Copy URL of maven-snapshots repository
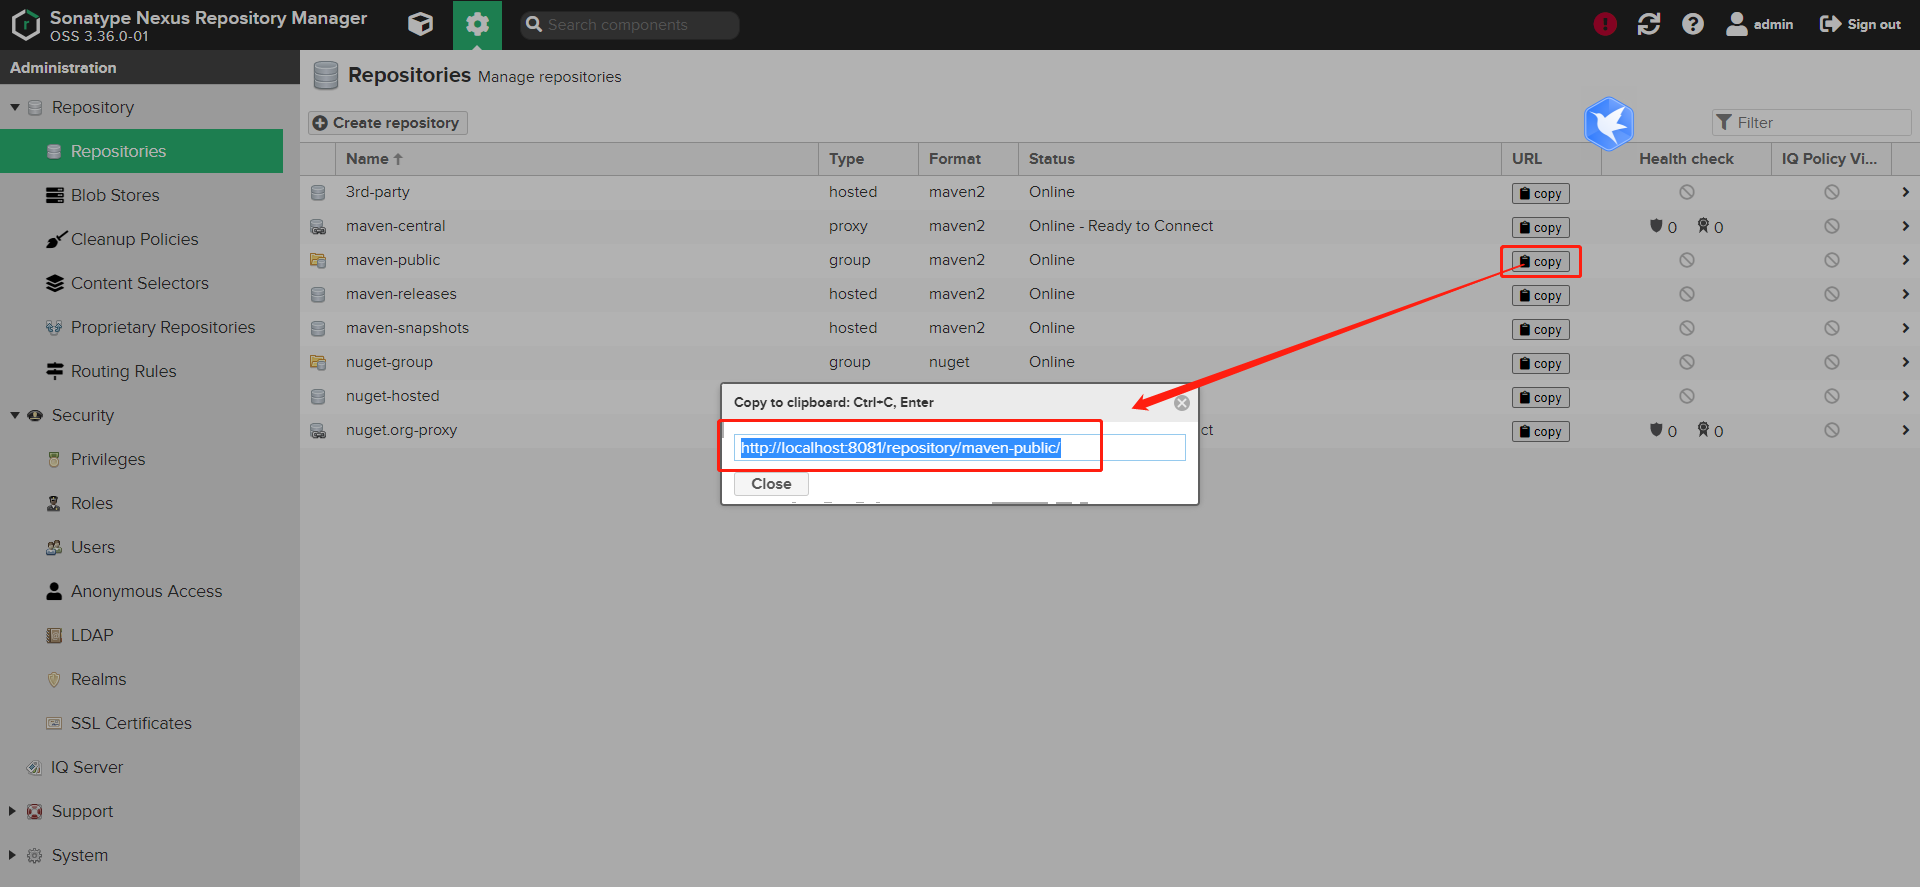This screenshot has width=1920, height=887. (1540, 329)
